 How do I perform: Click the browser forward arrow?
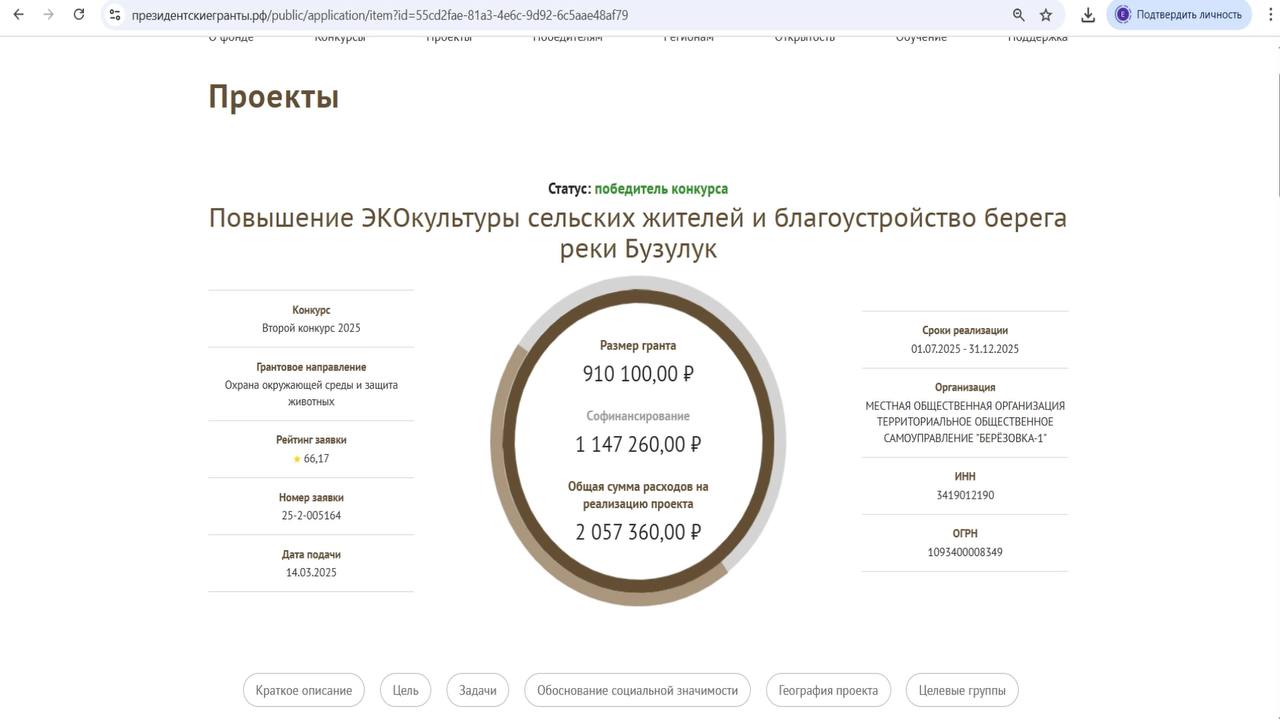pos(48,15)
